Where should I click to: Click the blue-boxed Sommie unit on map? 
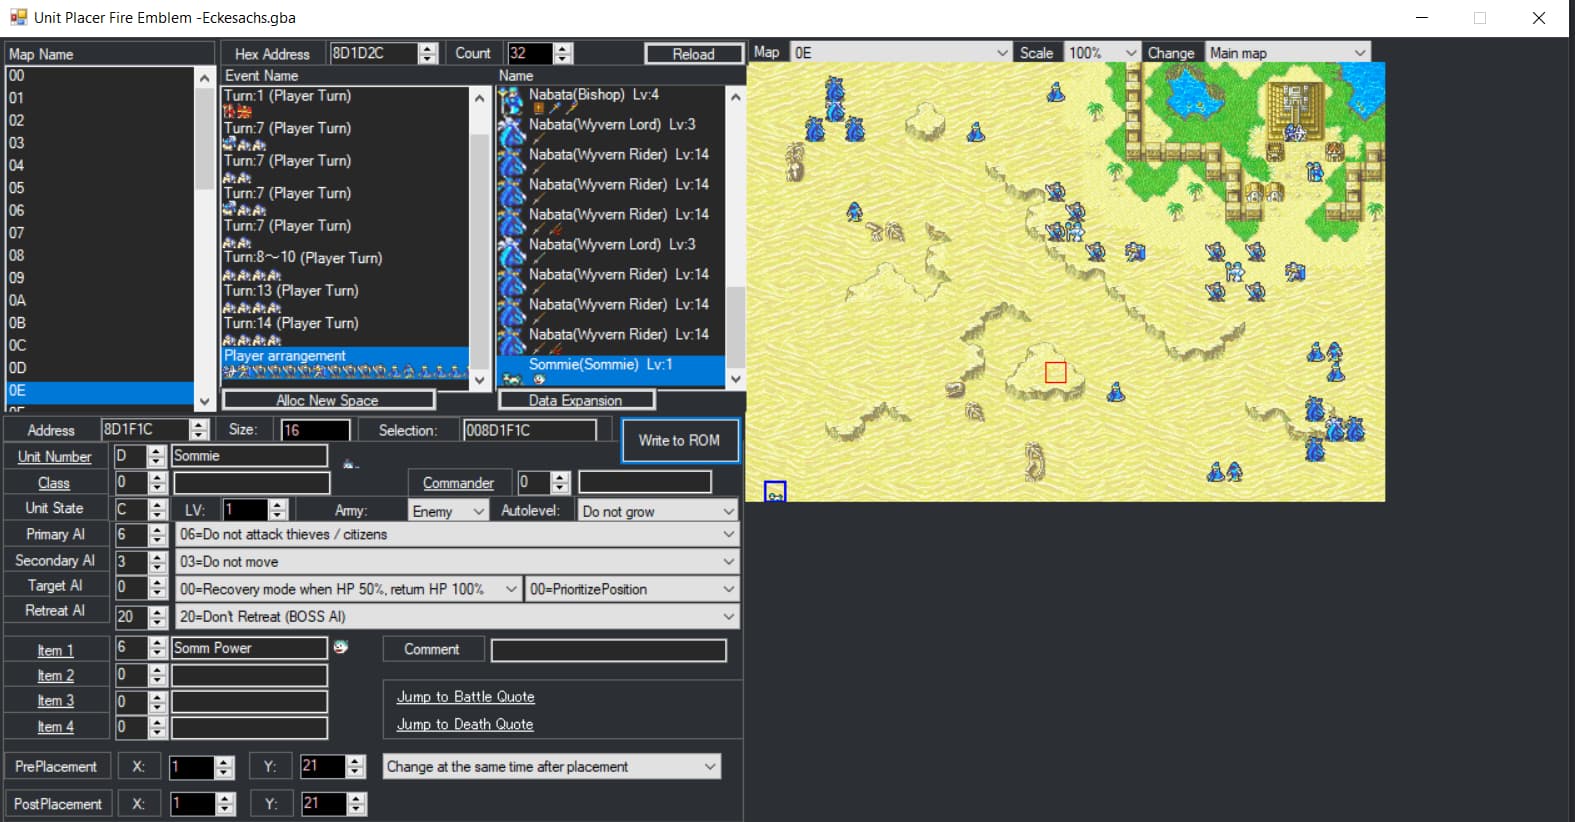click(775, 492)
